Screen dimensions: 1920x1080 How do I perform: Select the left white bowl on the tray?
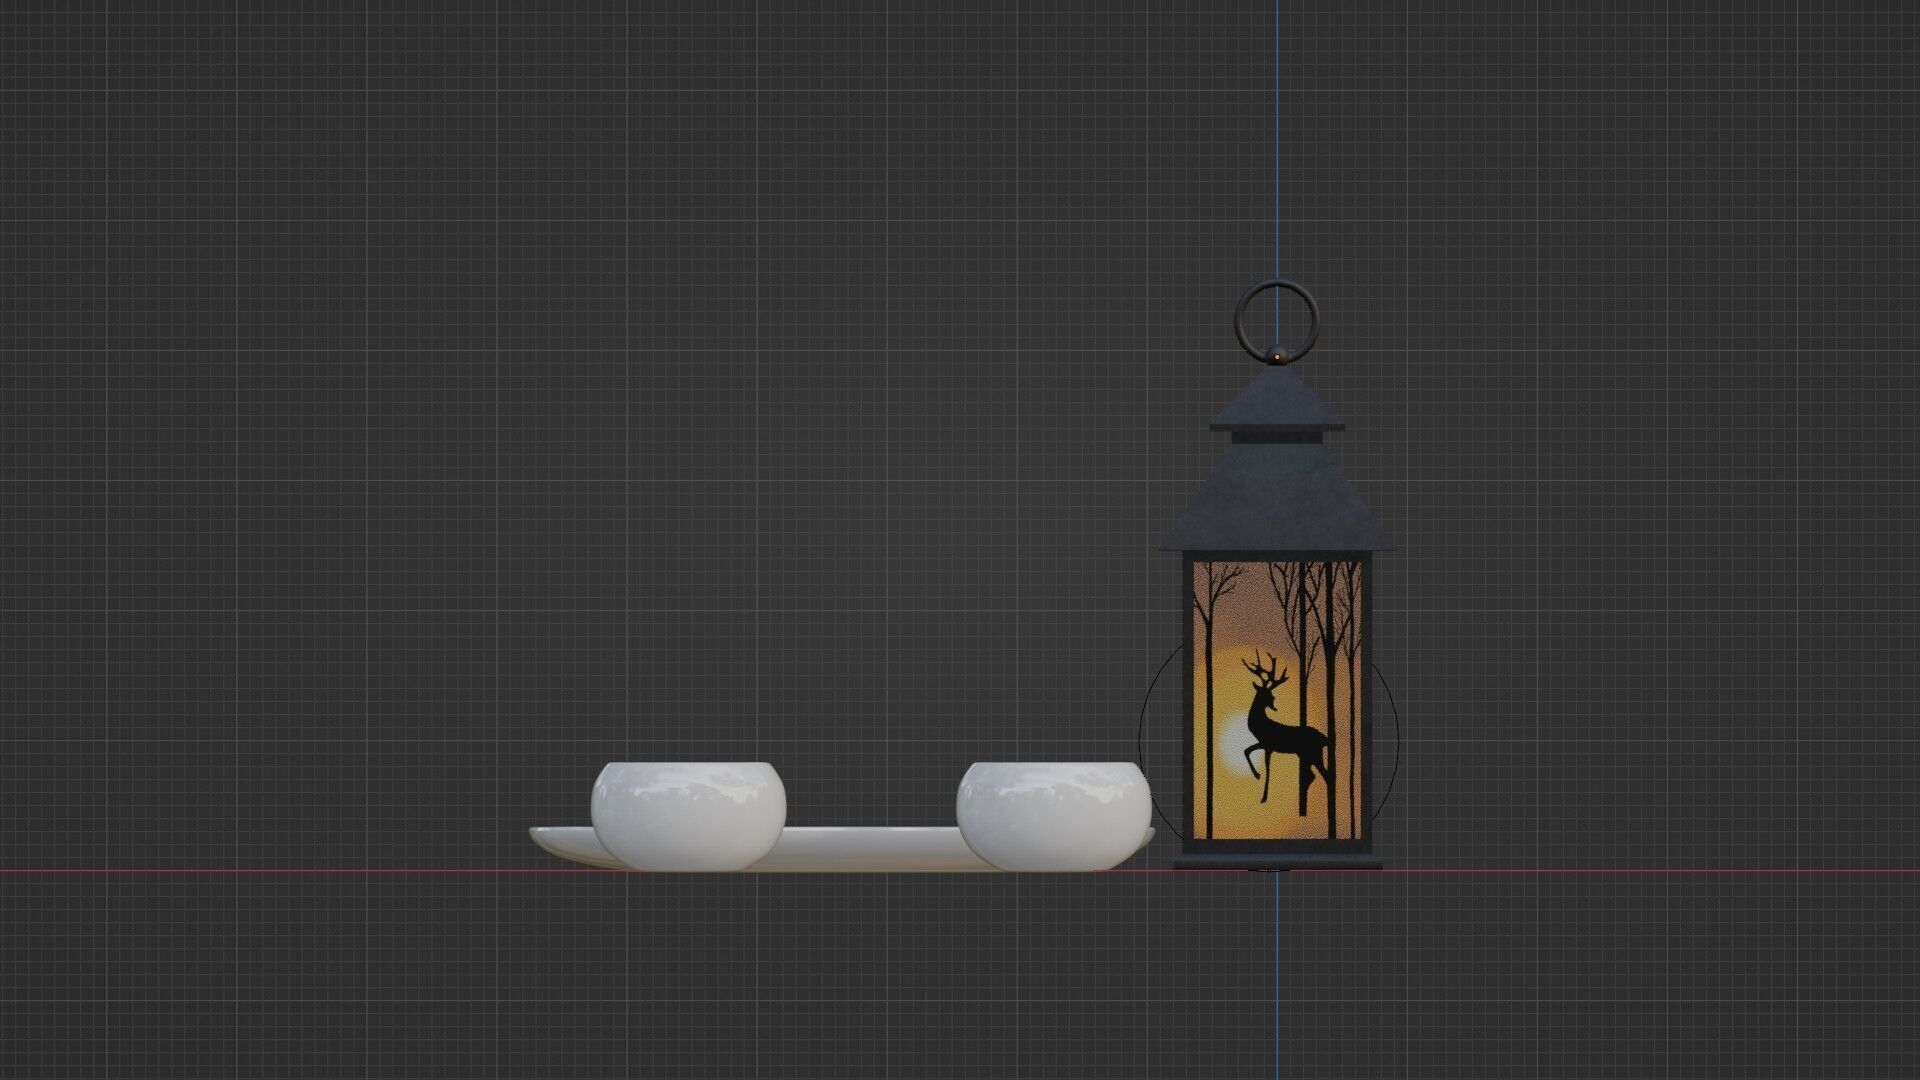(x=688, y=815)
